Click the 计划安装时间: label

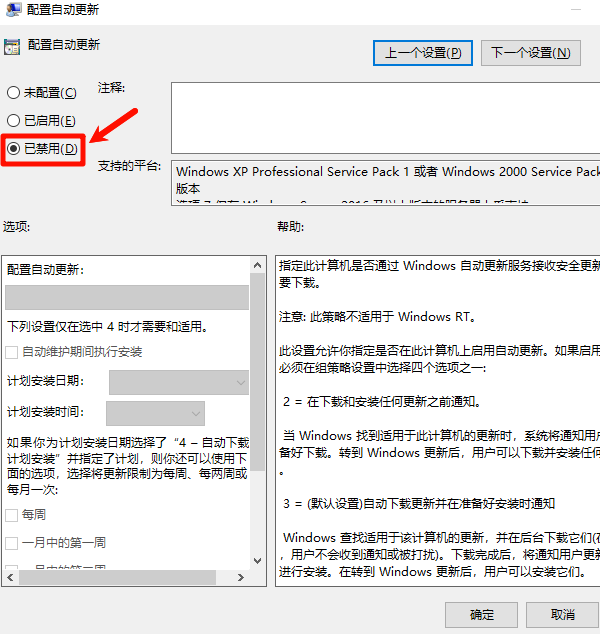46,412
